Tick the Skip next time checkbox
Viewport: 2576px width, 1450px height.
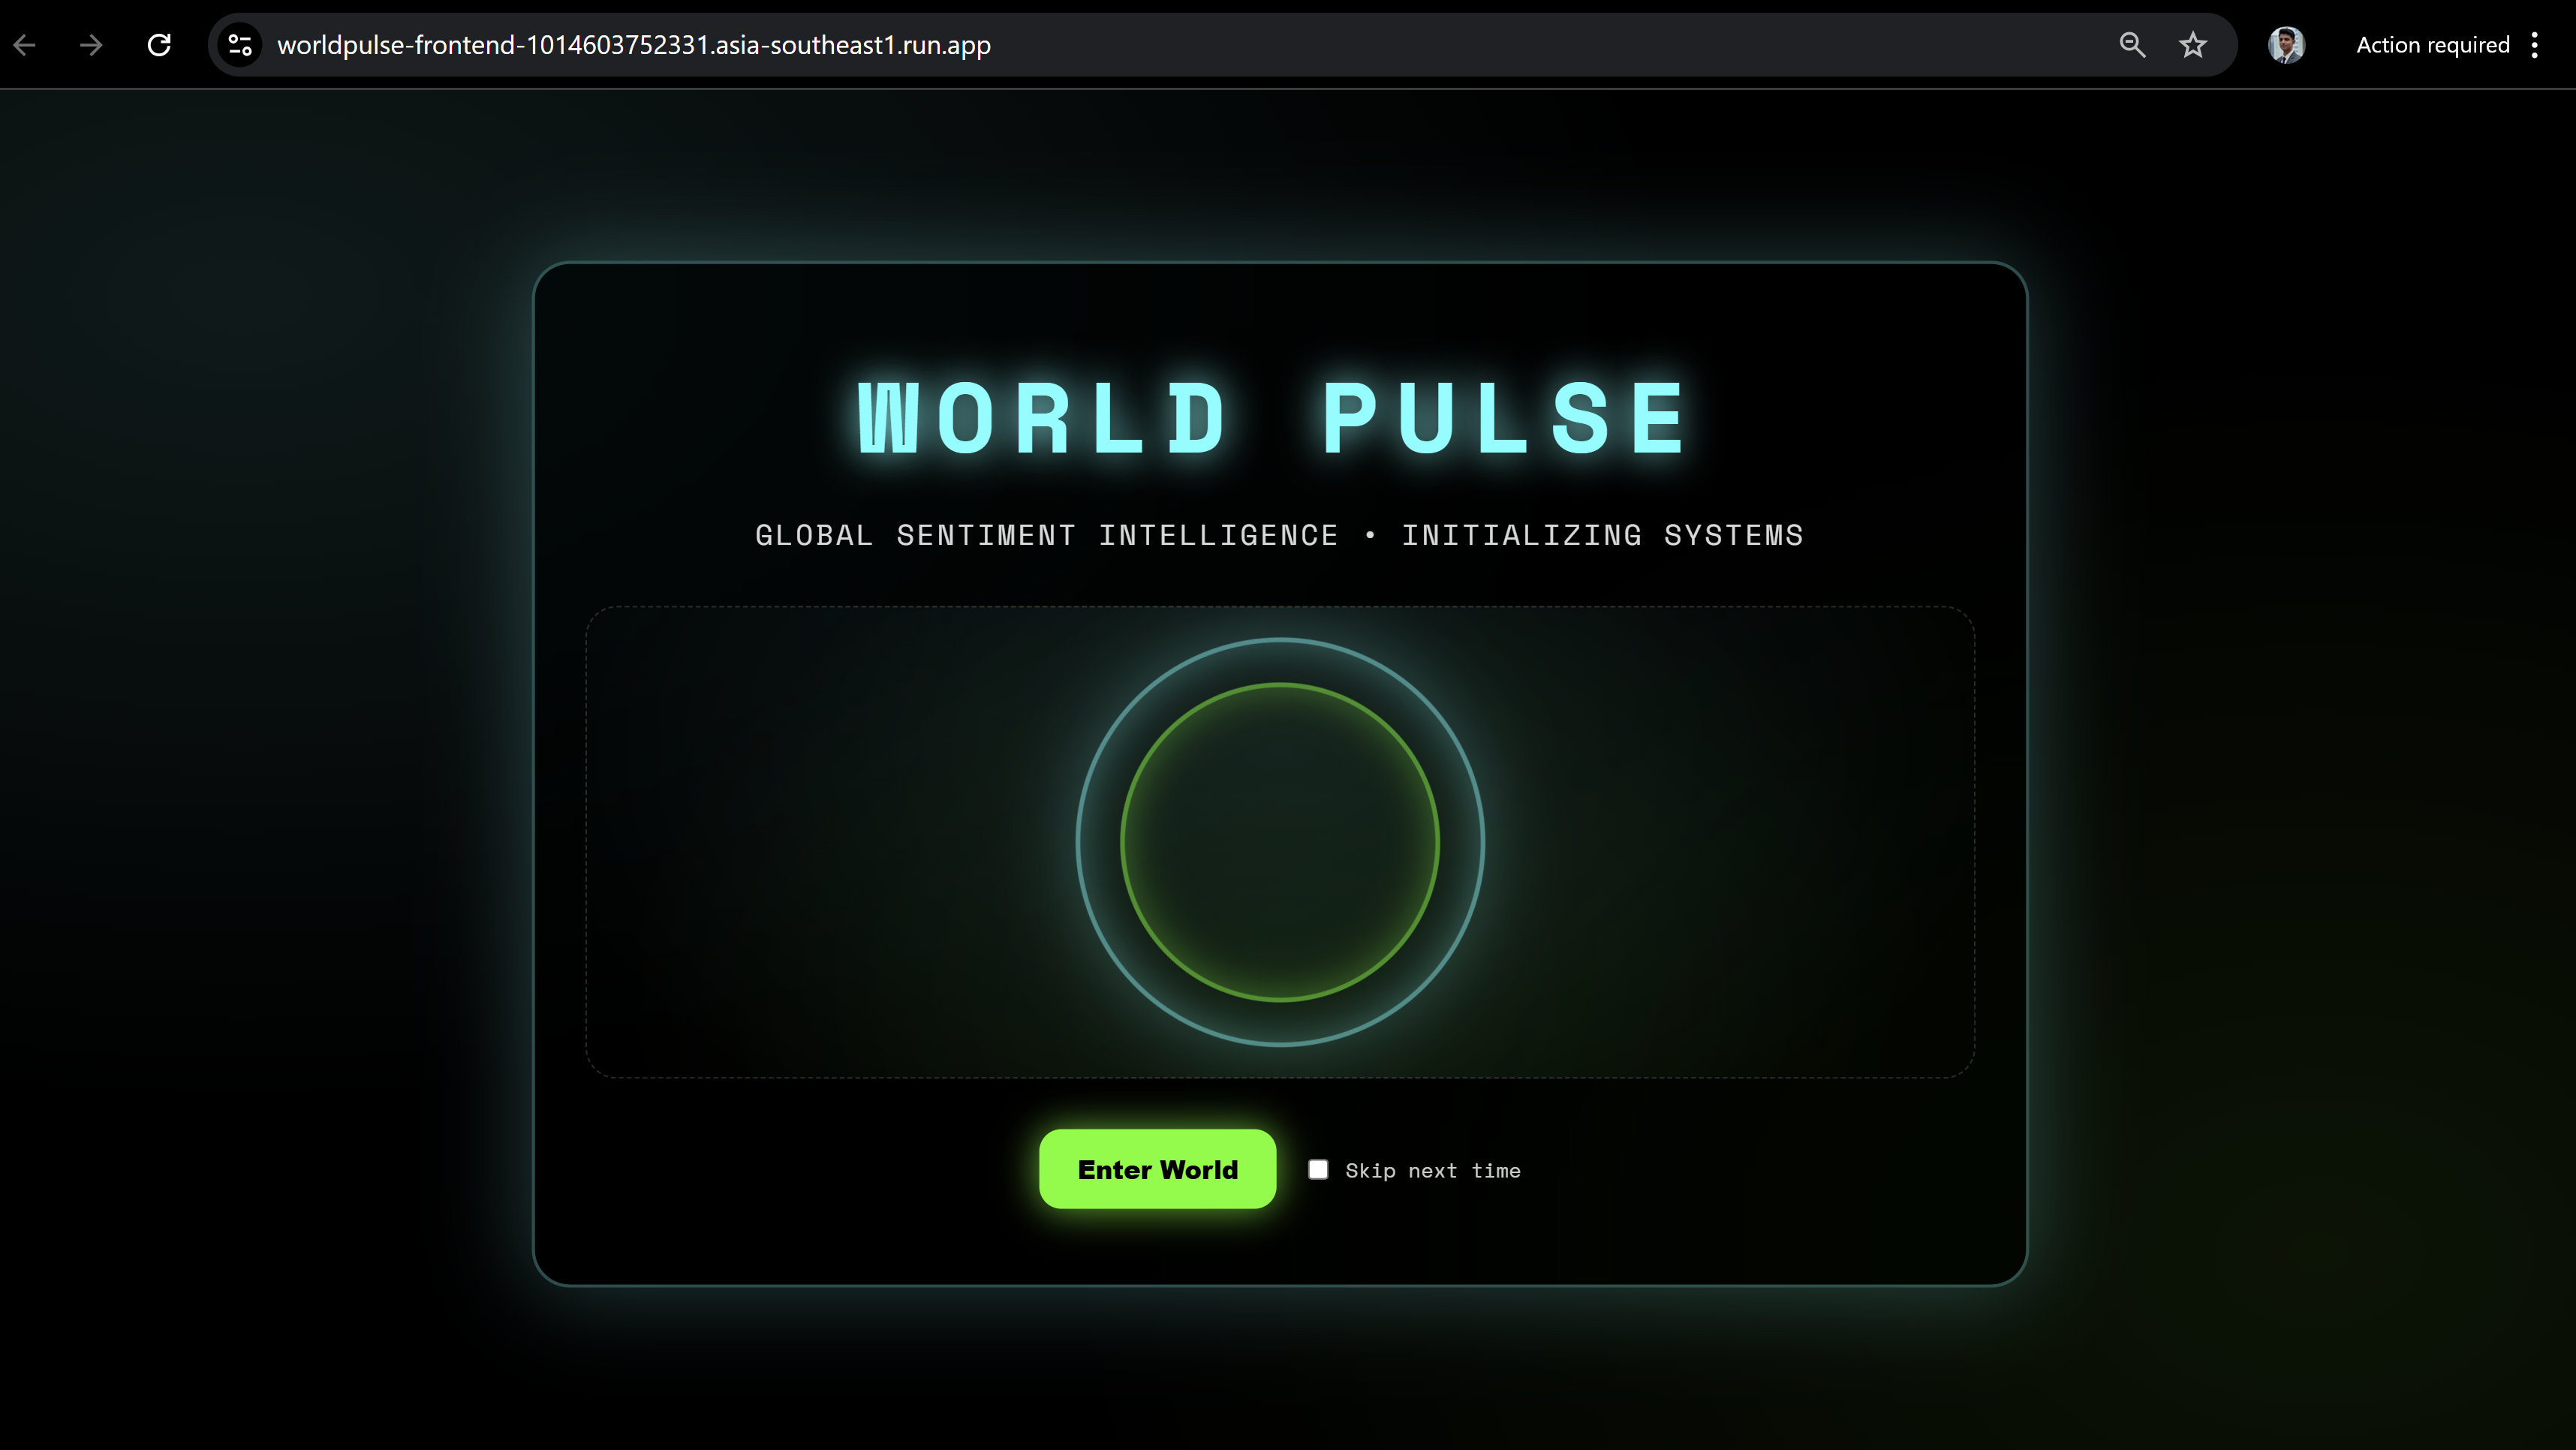click(1318, 1169)
